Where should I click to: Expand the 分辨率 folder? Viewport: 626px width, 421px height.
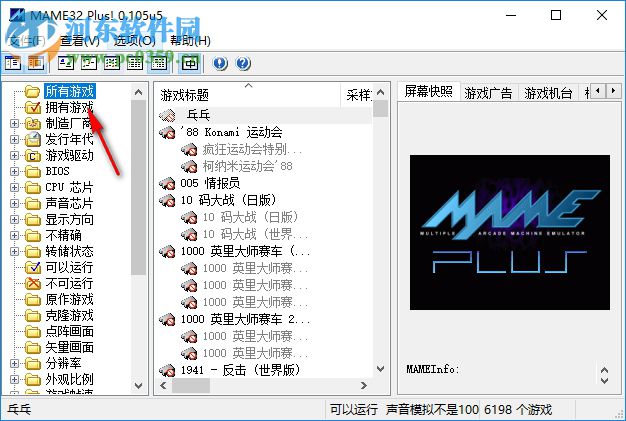pyautogui.click(x=14, y=363)
